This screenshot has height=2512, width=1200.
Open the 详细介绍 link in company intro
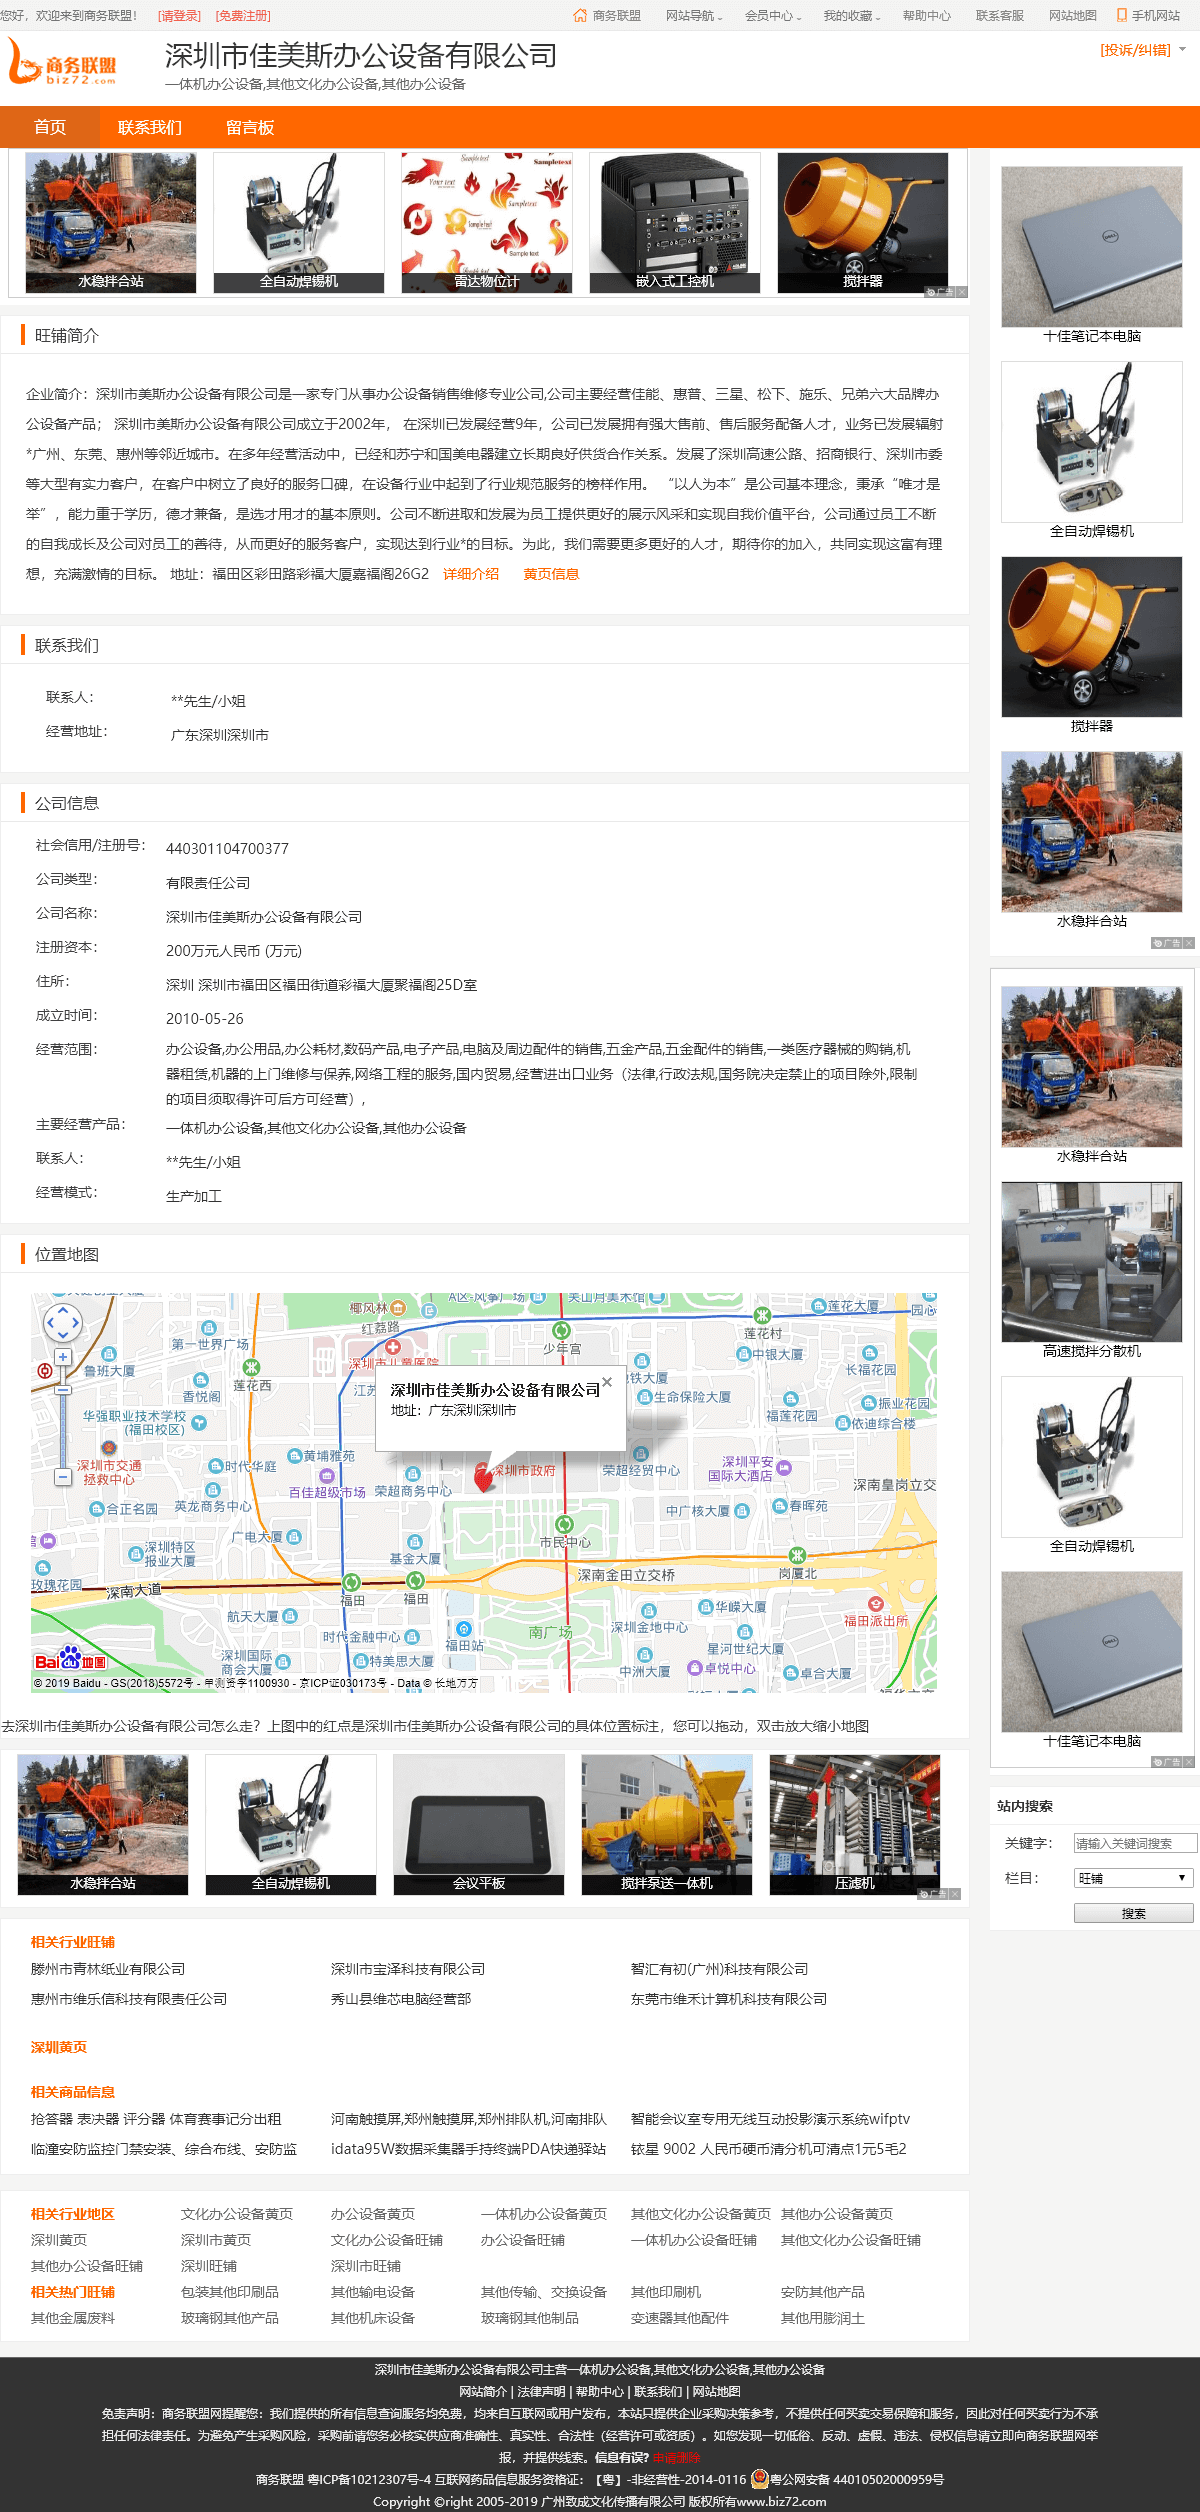click(x=471, y=574)
